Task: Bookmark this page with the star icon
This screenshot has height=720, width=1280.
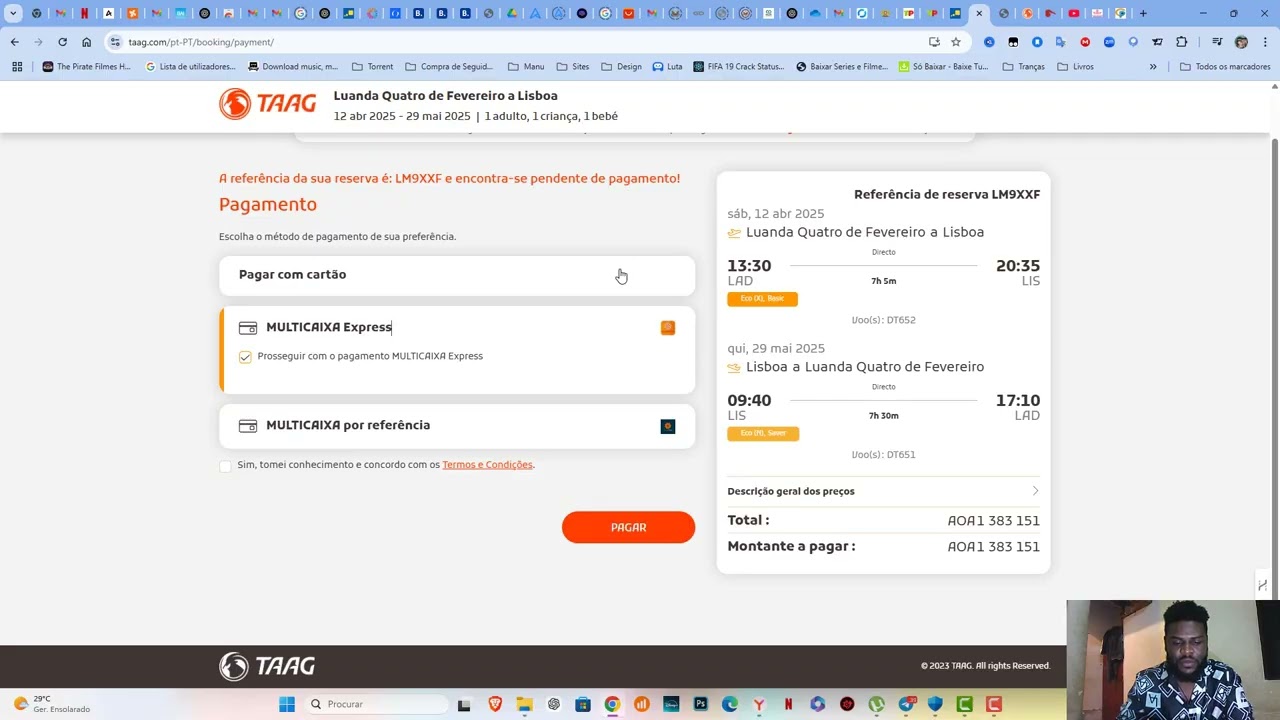Action: pyautogui.click(x=956, y=42)
